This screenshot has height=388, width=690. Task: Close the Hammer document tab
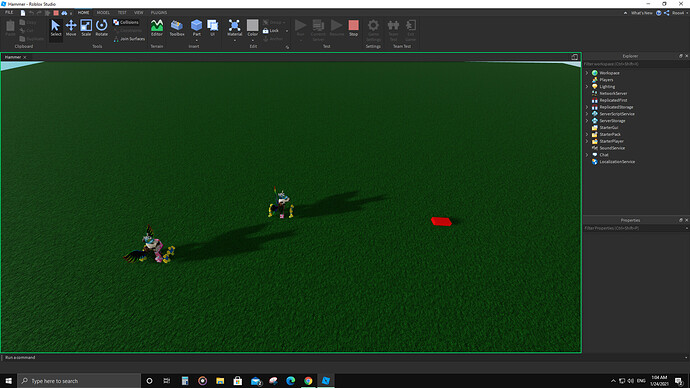pos(25,57)
